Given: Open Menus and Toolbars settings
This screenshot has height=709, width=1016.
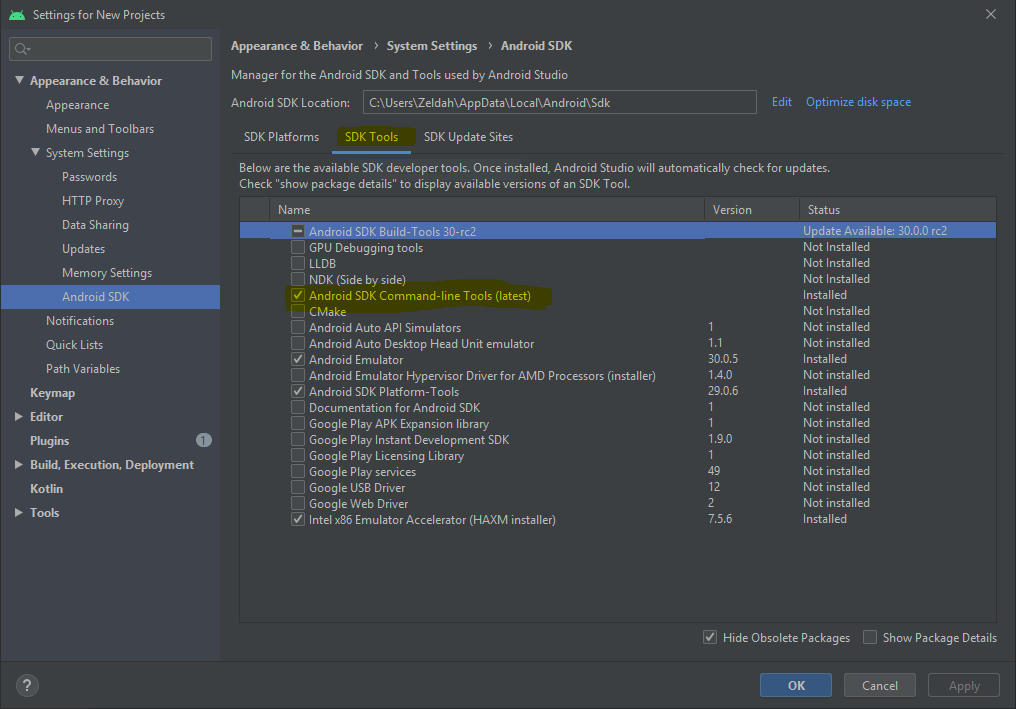Looking at the screenshot, I should [x=100, y=129].
